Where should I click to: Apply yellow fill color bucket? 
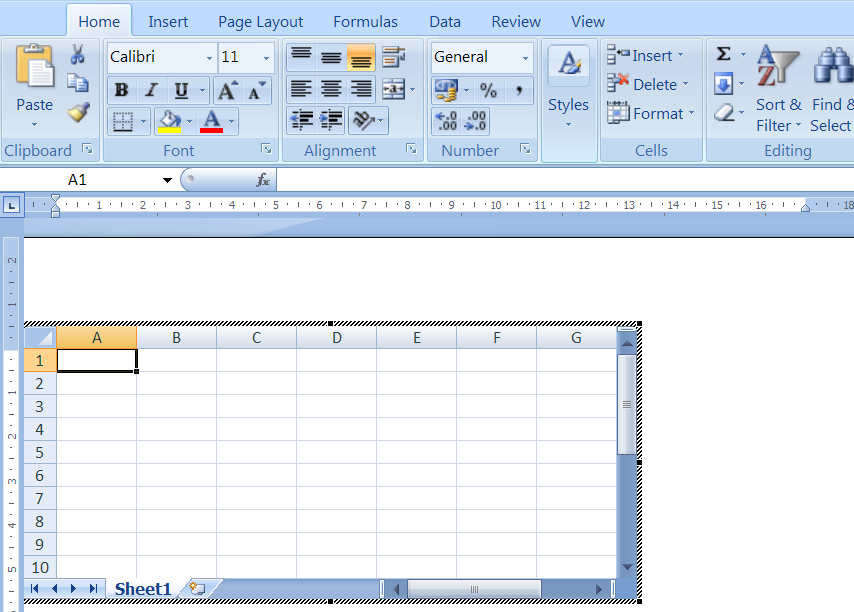[169, 121]
